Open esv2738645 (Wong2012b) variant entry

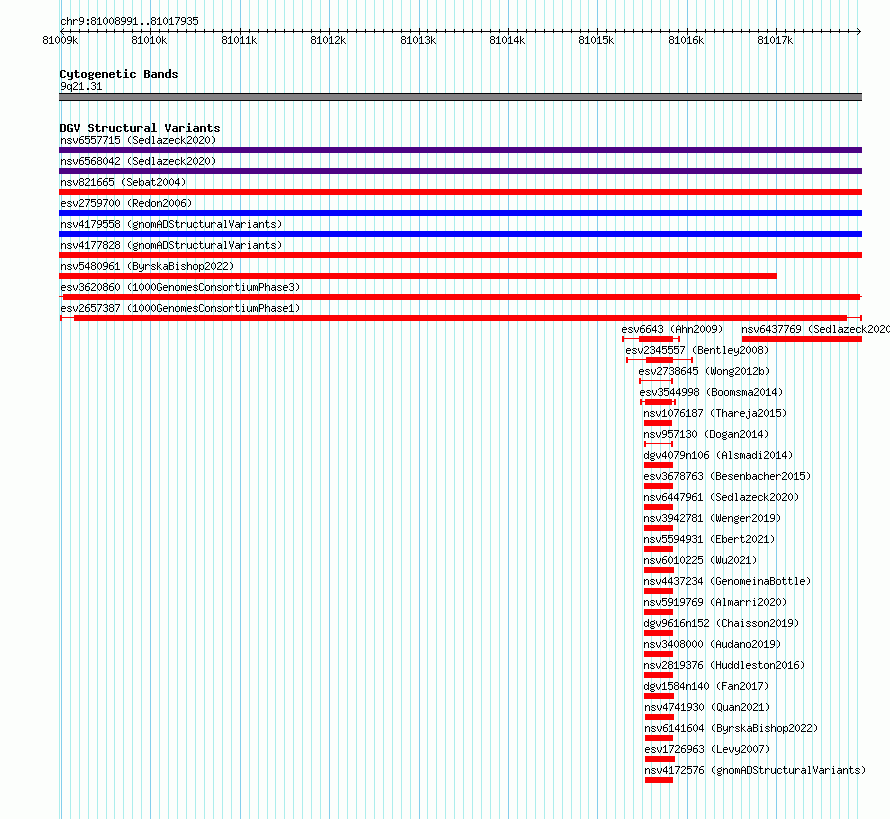(x=704, y=371)
